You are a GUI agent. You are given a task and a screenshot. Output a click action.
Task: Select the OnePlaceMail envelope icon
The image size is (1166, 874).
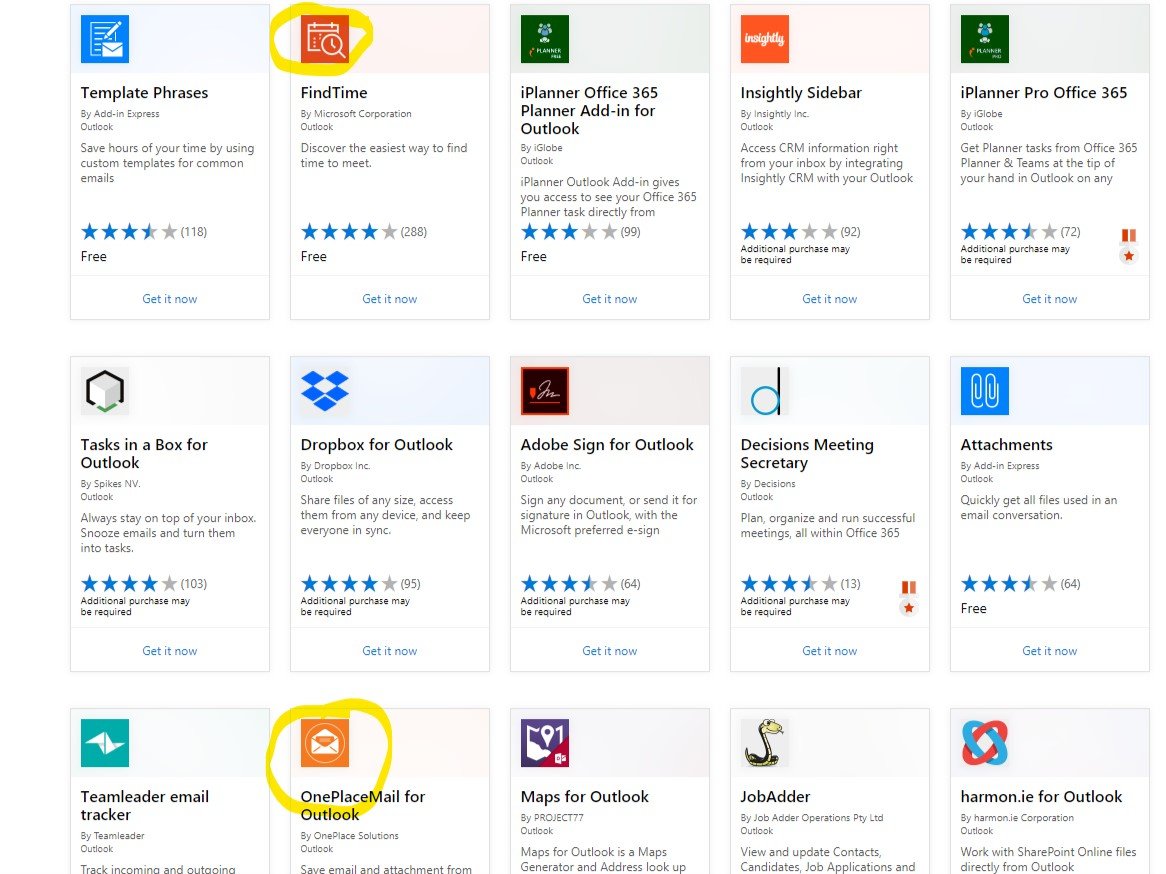click(x=325, y=743)
